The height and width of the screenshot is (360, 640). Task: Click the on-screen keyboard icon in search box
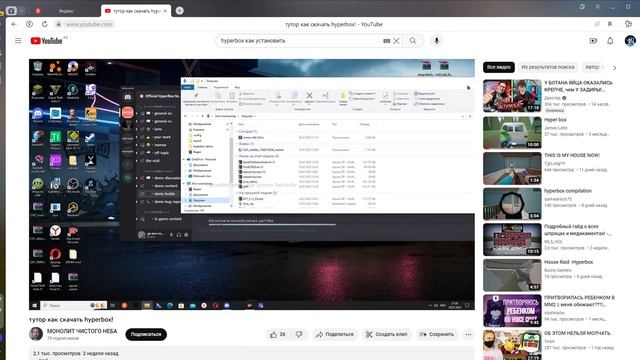[x=386, y=41]
